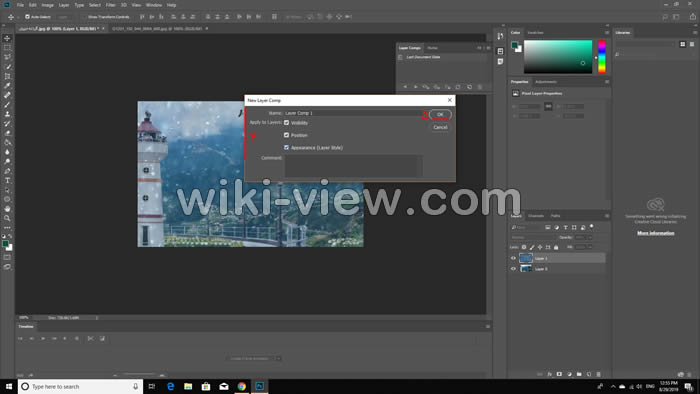This screenshot has width=700, height=394.
Task: Select the Brush tool
Action: coord(7,104)
